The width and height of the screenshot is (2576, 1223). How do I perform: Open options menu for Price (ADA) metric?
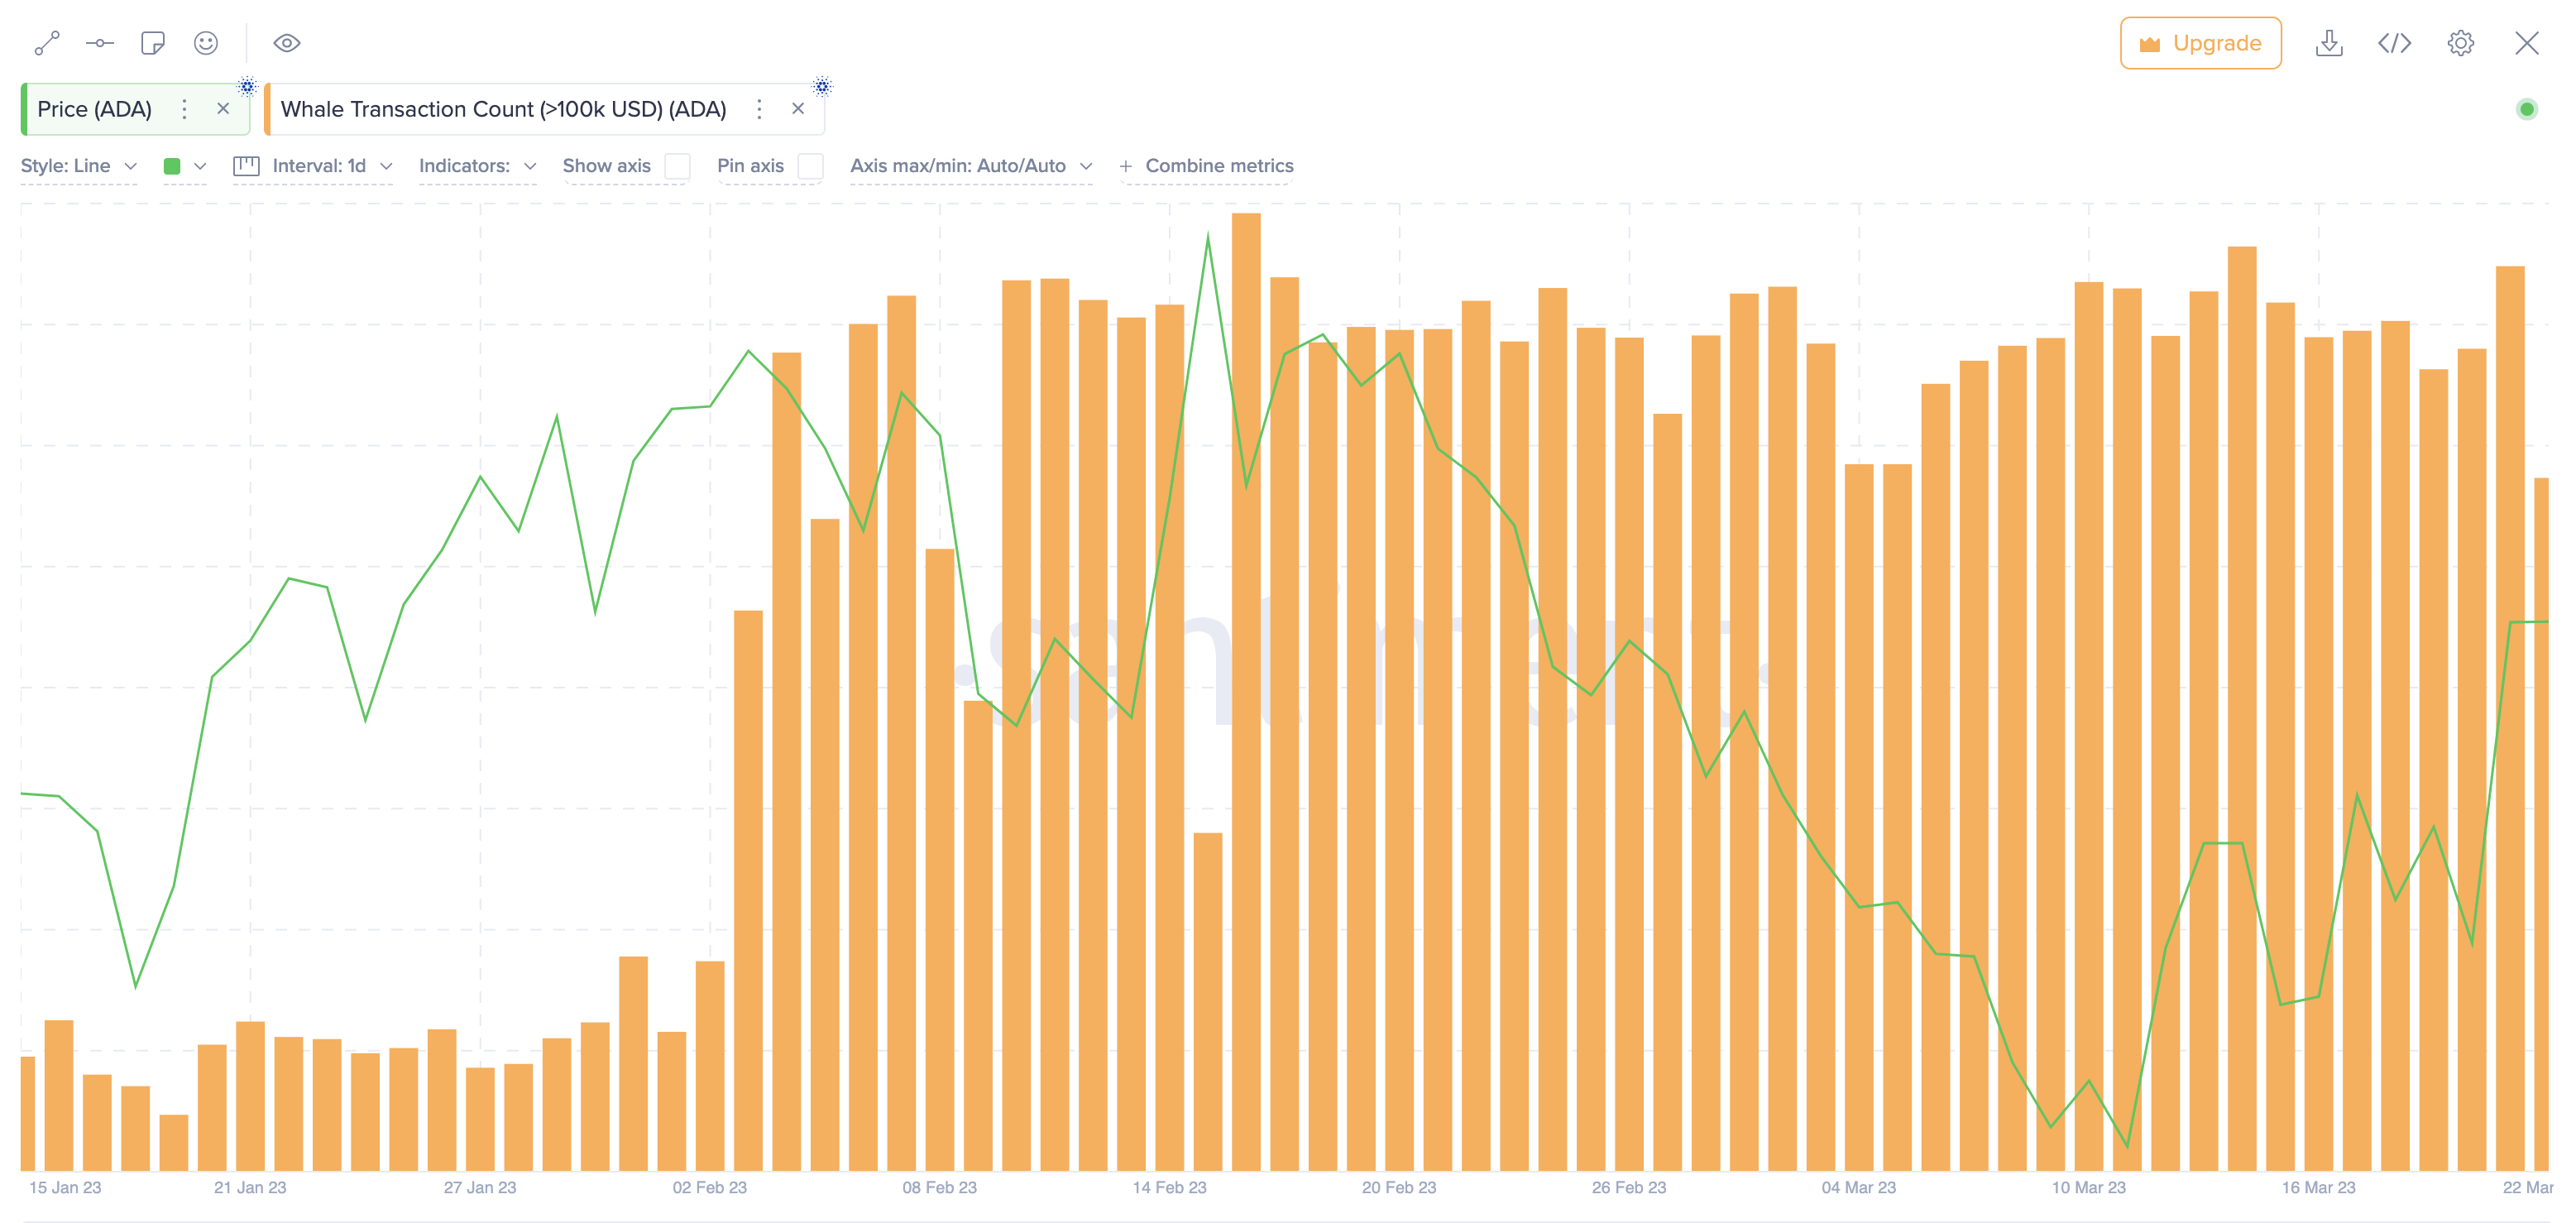click(184, 110)
